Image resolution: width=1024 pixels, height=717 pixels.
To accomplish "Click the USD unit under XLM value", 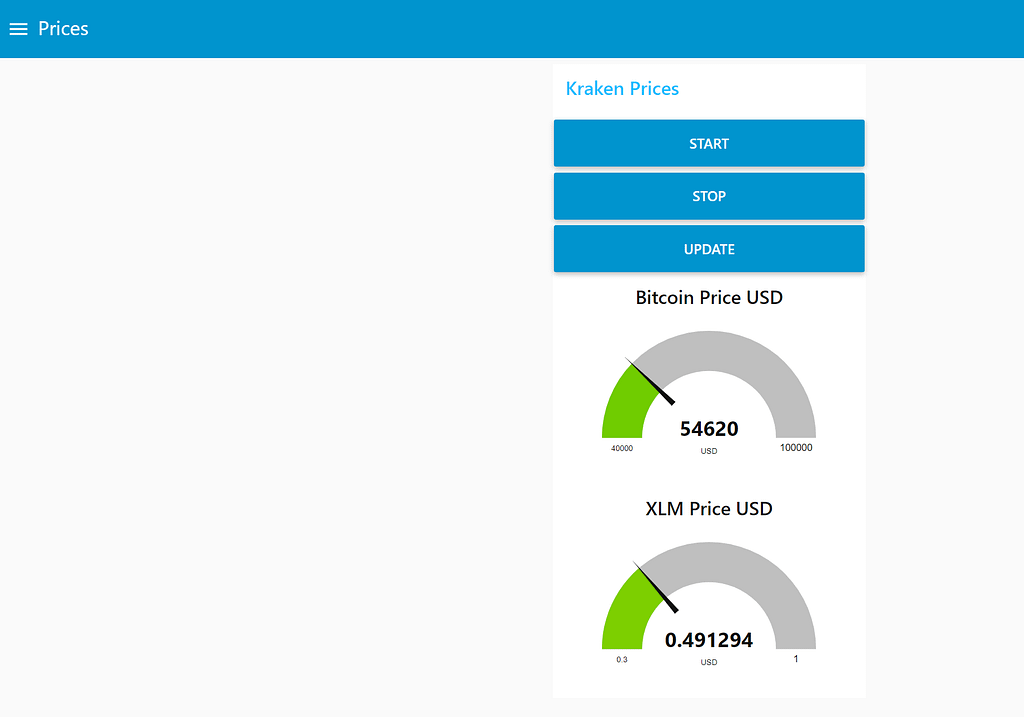I will (x=709, y=661).
